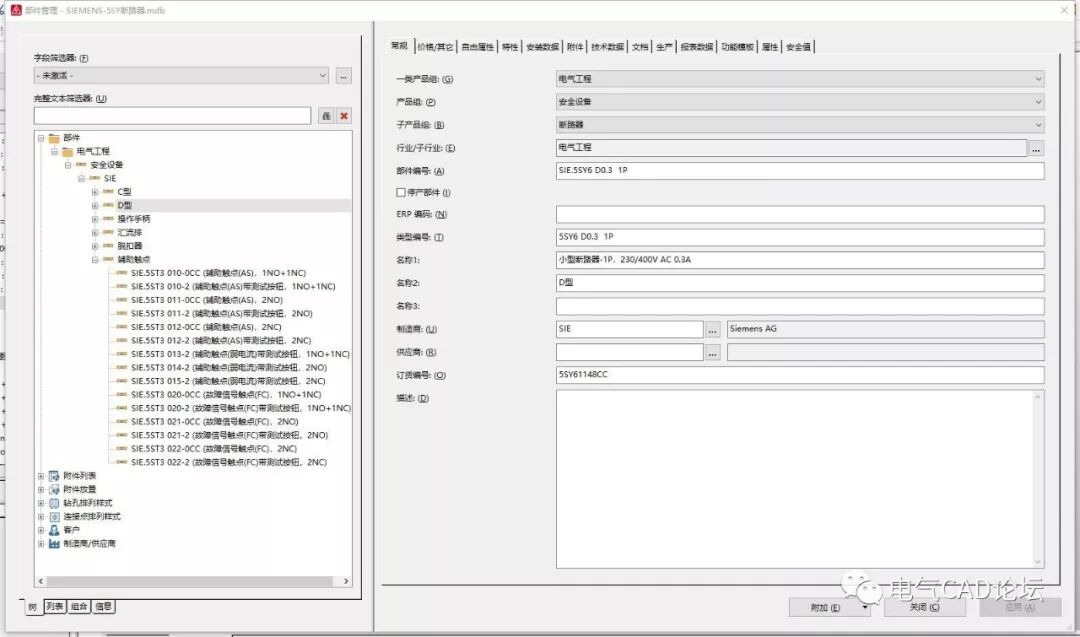Expand the 脱扣器 tree node
This screenshot has width=1080, height=637.
click(x=95, y=246)
